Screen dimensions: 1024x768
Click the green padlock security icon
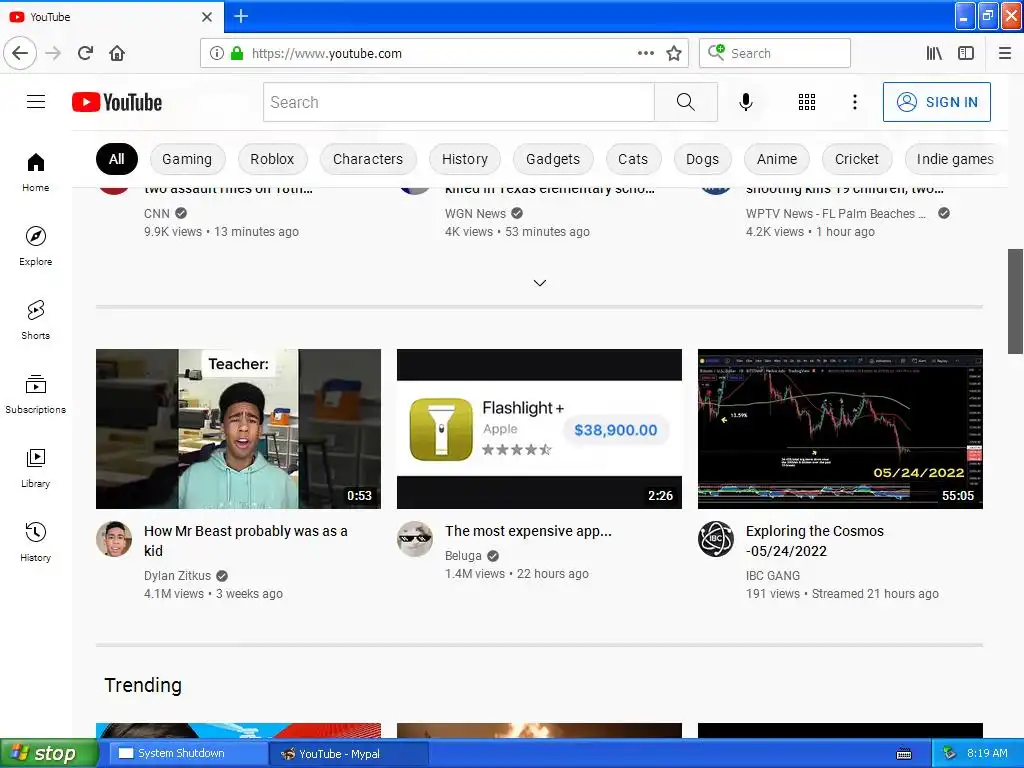coord(237,53)
